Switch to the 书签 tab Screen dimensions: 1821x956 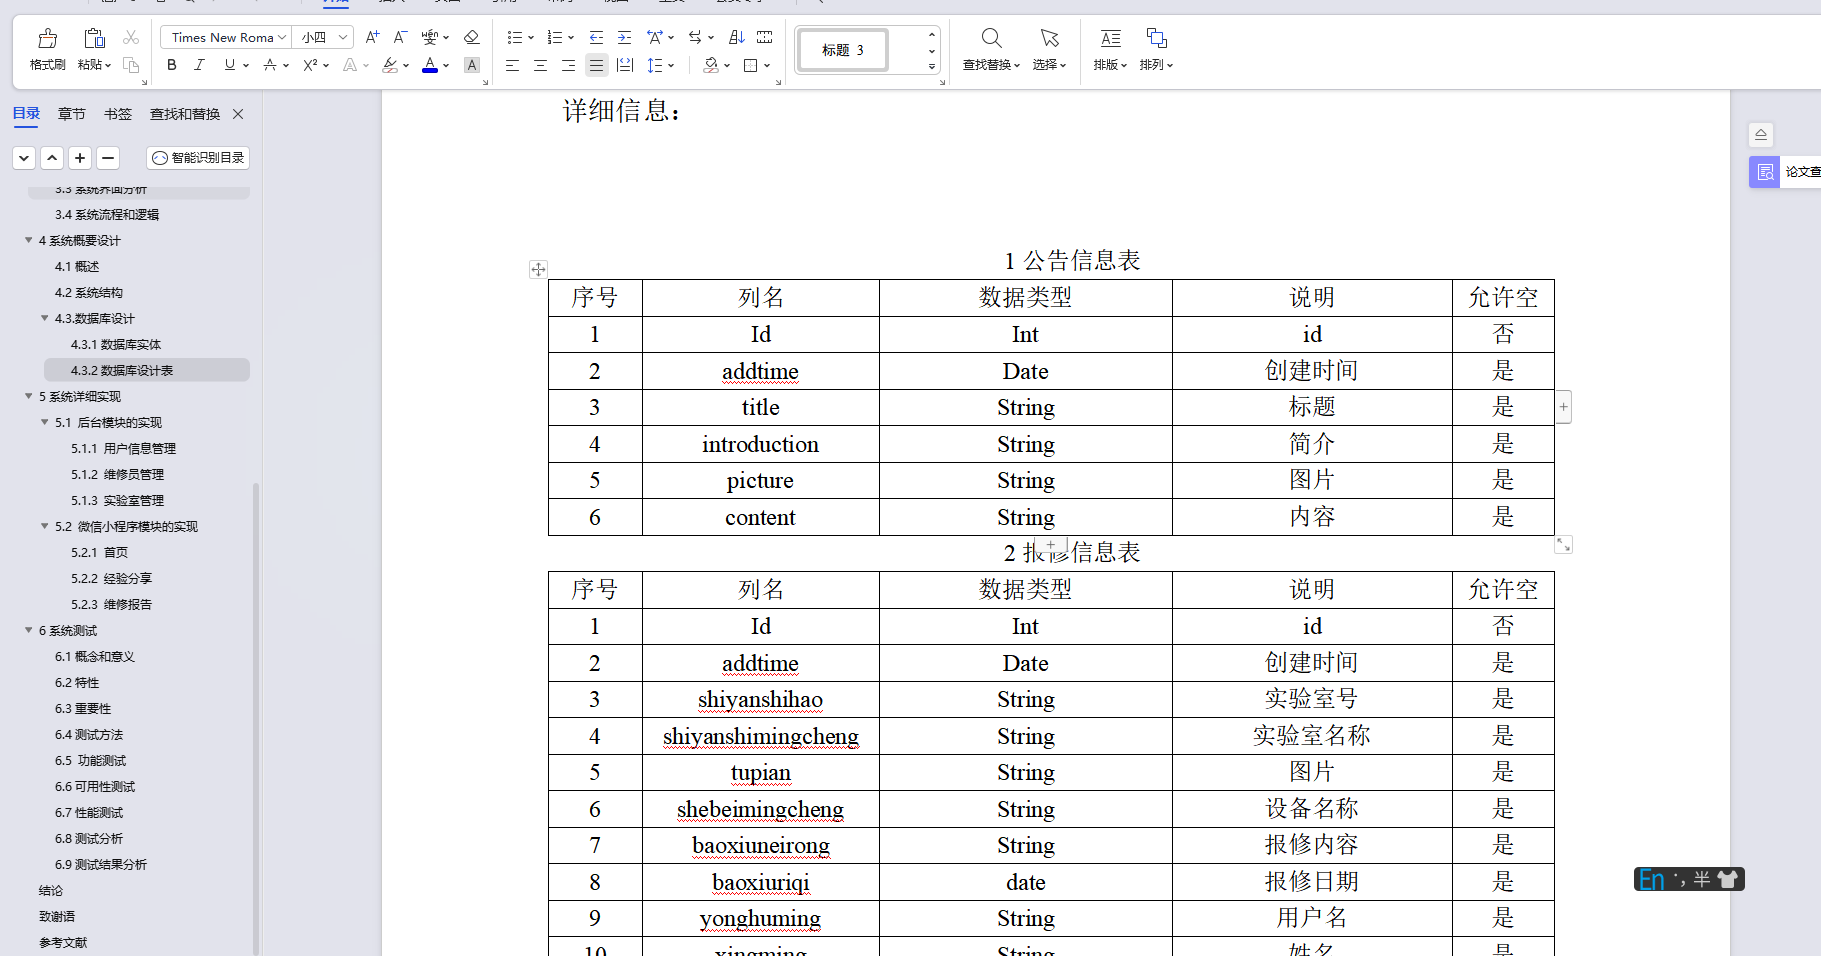pos(117,113)
